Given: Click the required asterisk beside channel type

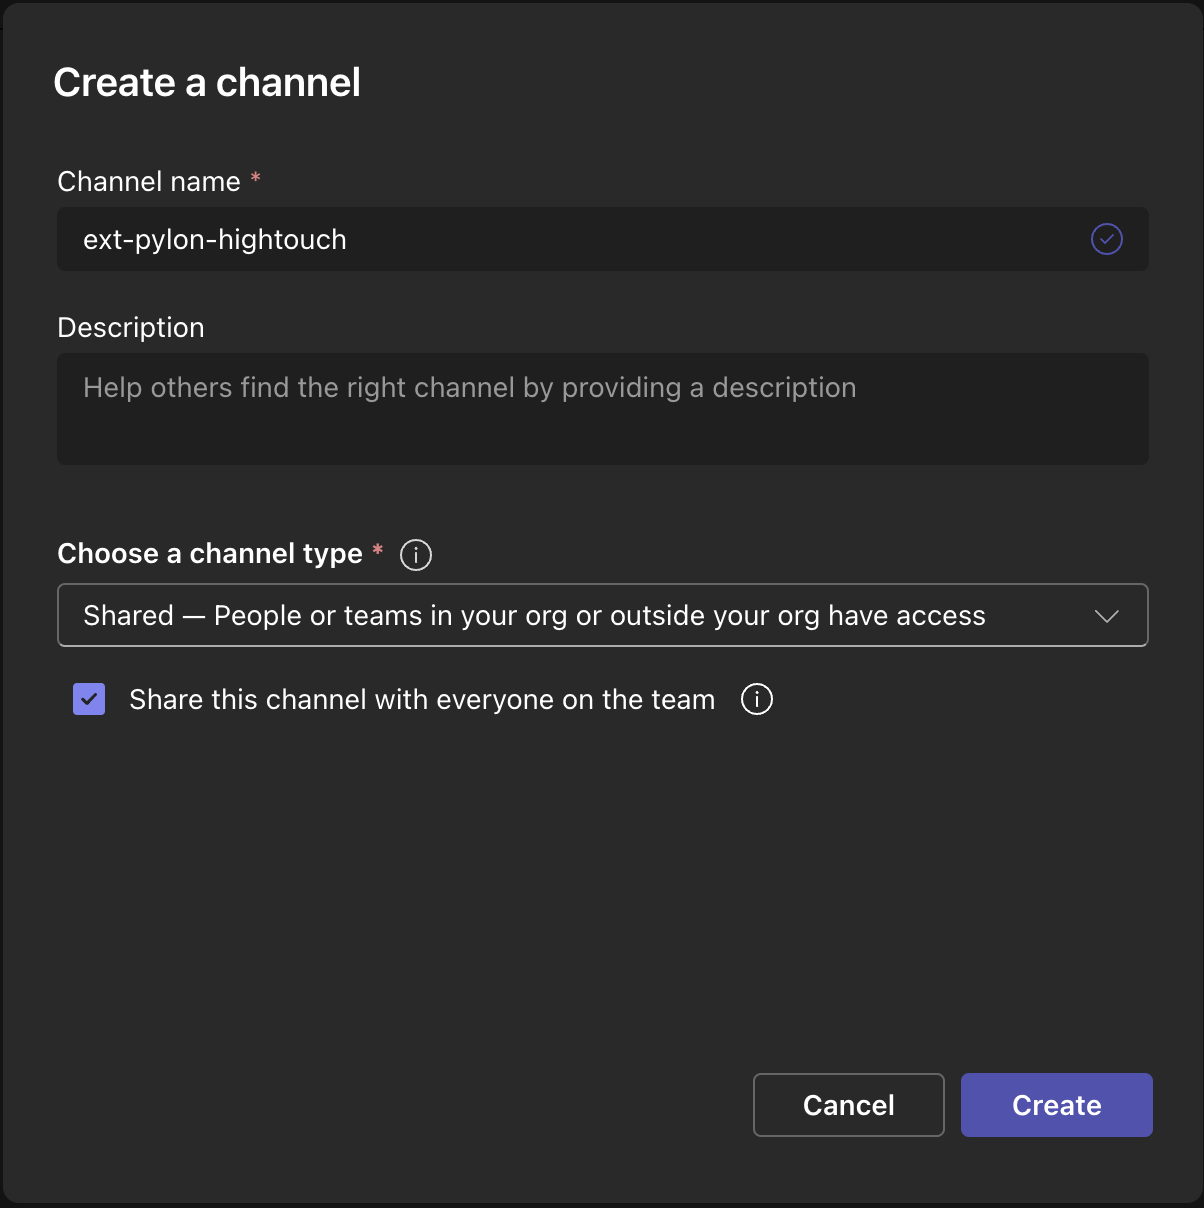Looking at the screenshot, I should 378,550.
